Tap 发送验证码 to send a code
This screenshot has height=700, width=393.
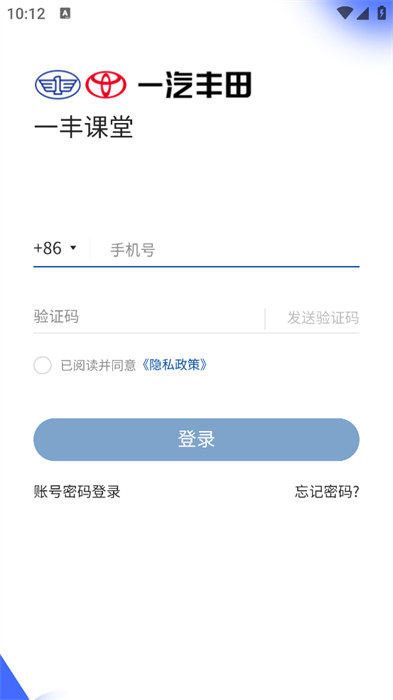(x=323, y=318)
